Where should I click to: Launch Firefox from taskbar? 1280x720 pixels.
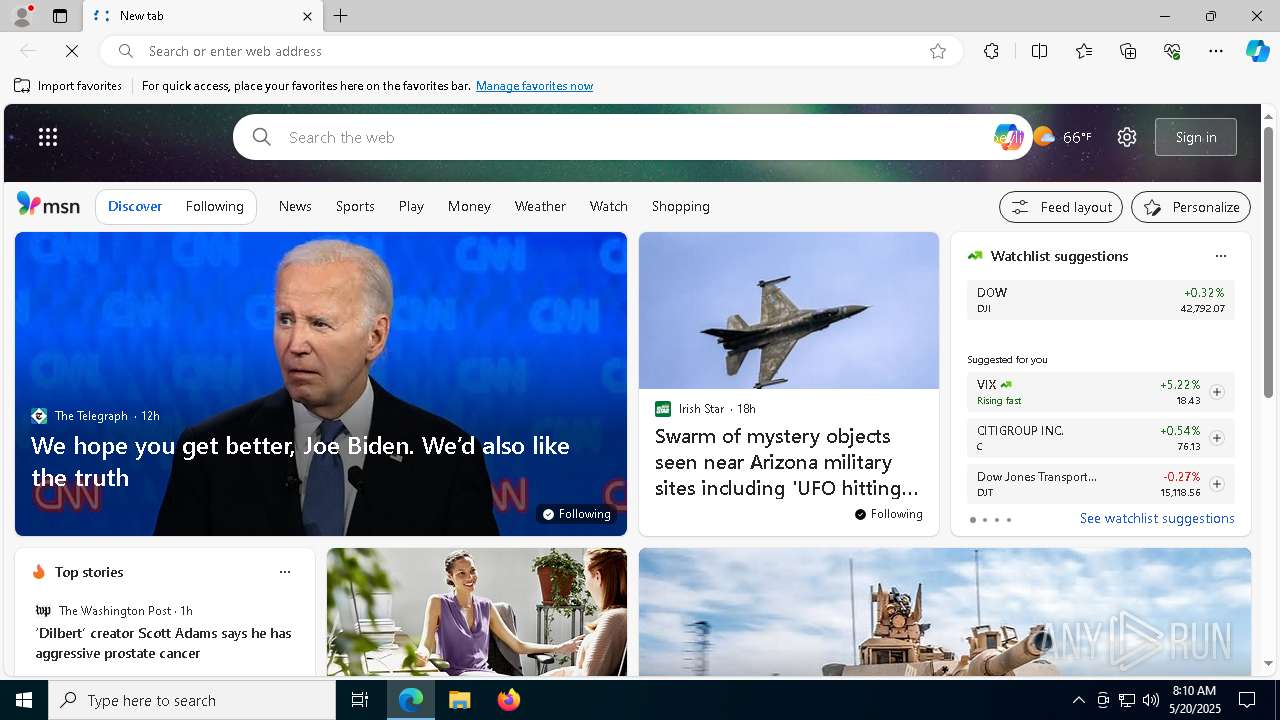pyautogui.click(x=508, y=700)
